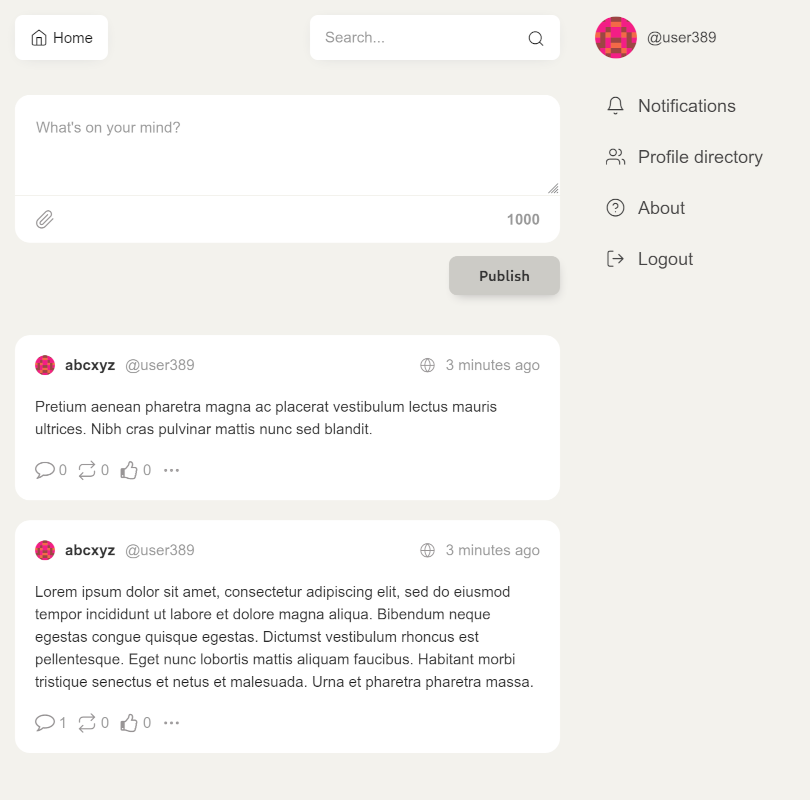Click globe visibility icon on first post
The width and height of the screenshot is (810, 800).
tap(427, 365)
